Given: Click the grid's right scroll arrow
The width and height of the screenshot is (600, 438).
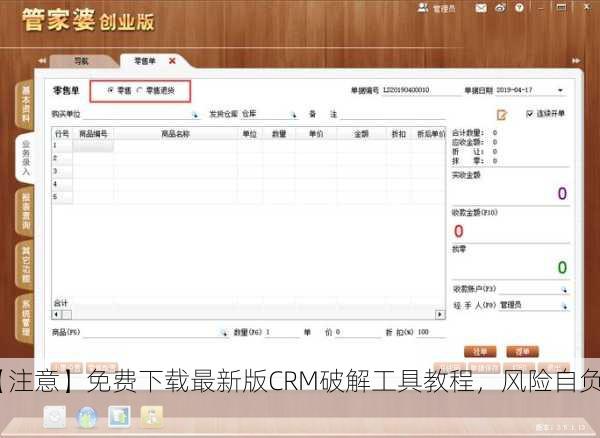Looking at the screenshot, I should pyautogui.click(x=440, y=314).
